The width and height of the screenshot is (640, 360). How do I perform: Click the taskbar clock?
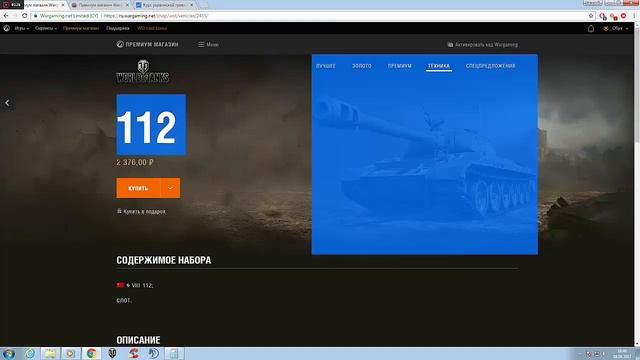pos(622,353)
